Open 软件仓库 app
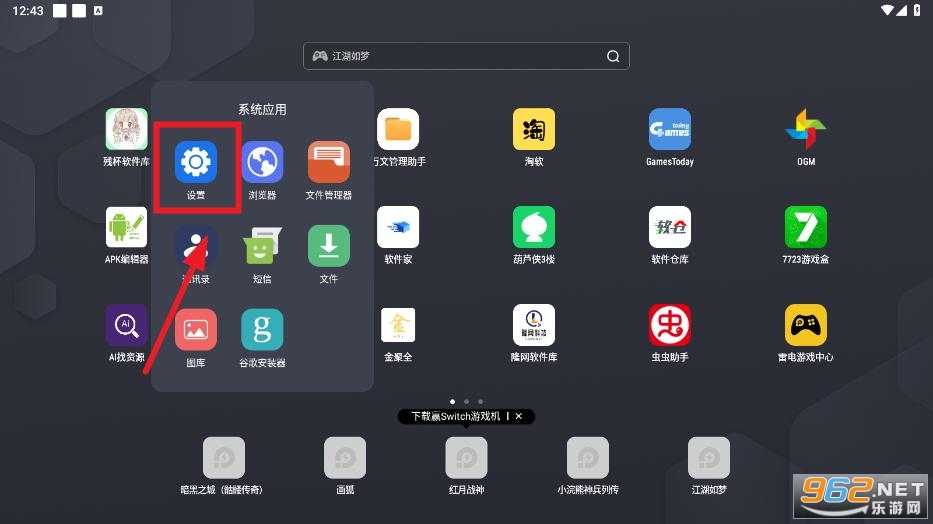This screenshot has height=524, width=933. [x=670, y=227]
